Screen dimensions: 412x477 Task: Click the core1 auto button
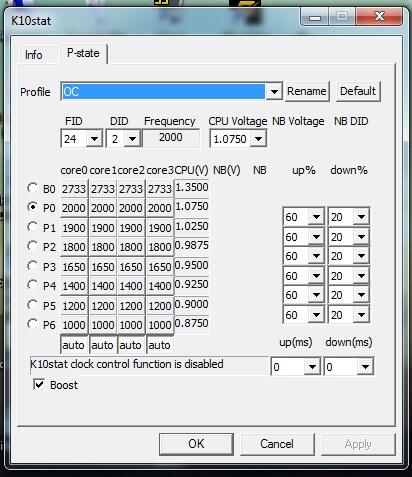102,345
